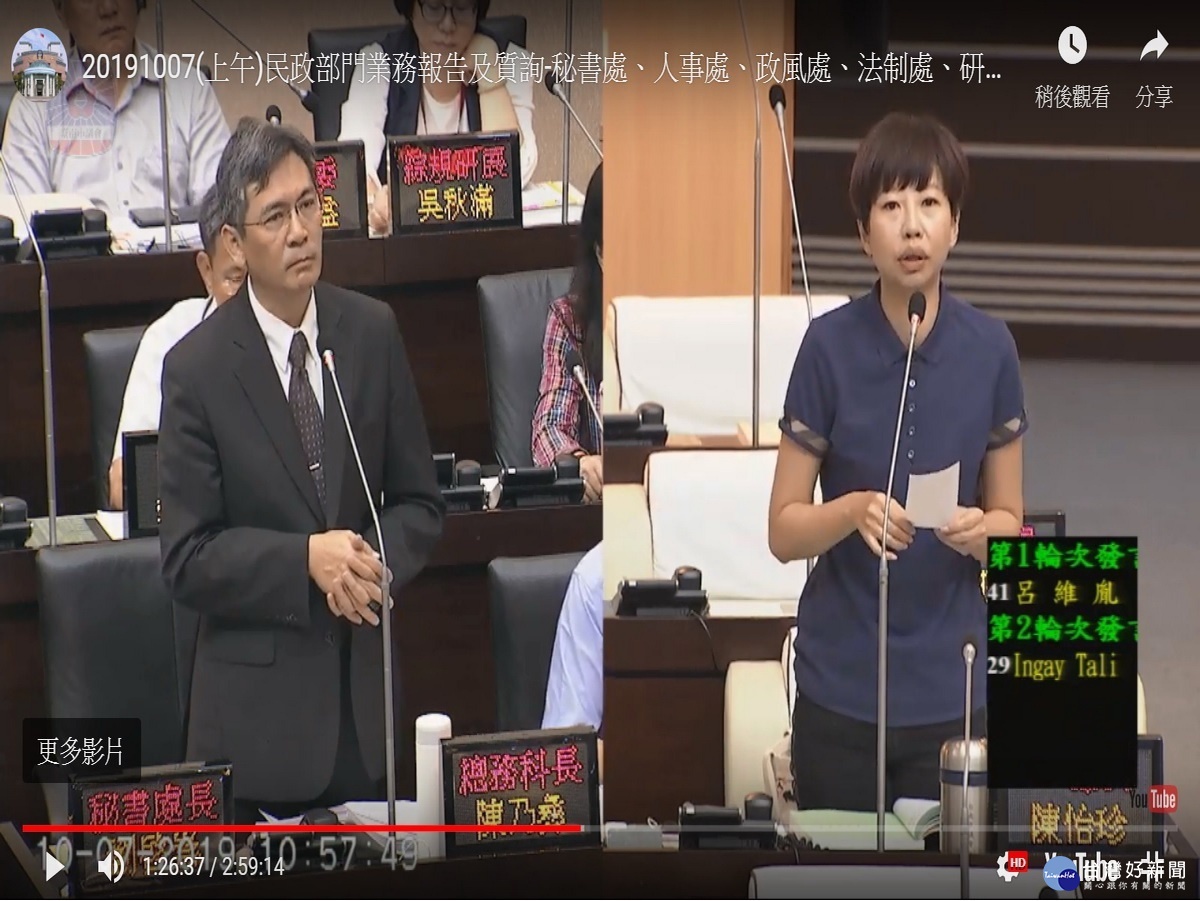
Task: Click the 1:26:37 / 2:59:14 time display
Action: (x=212, y=866)
